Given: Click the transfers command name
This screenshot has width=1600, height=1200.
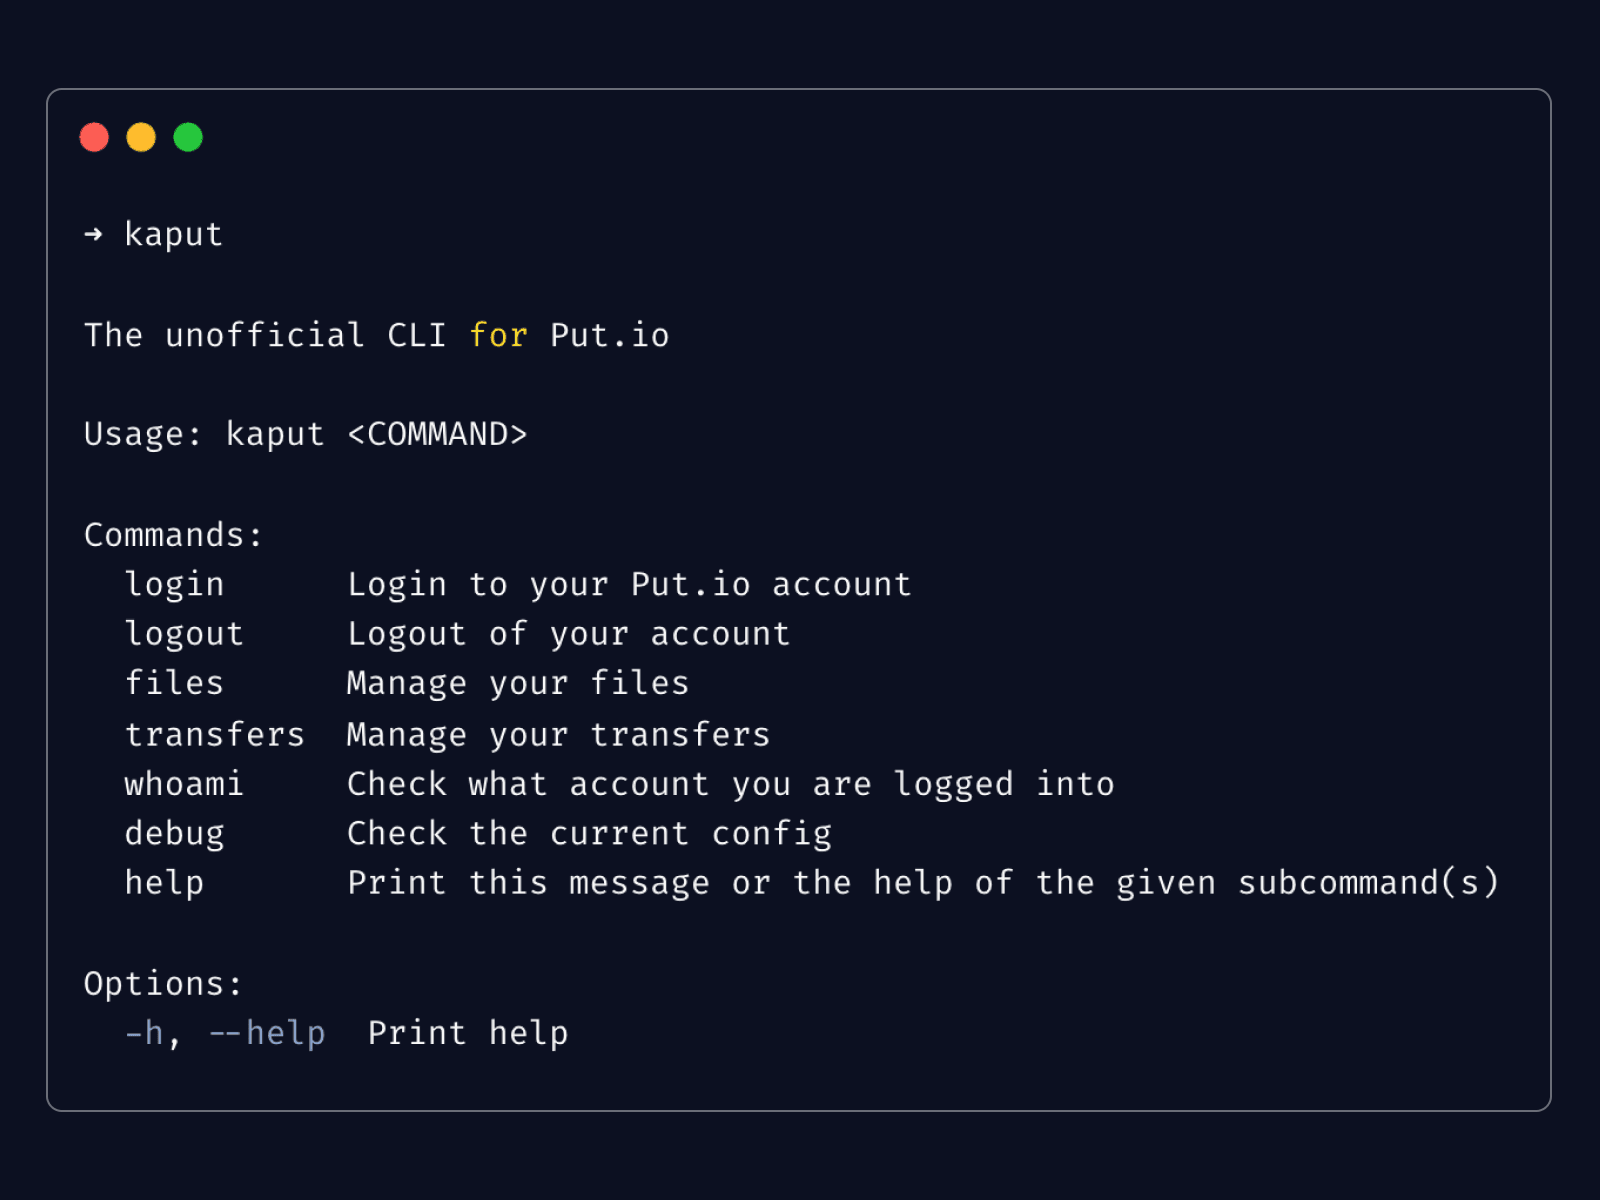Looking at the screenshot, I should (214, 734).
